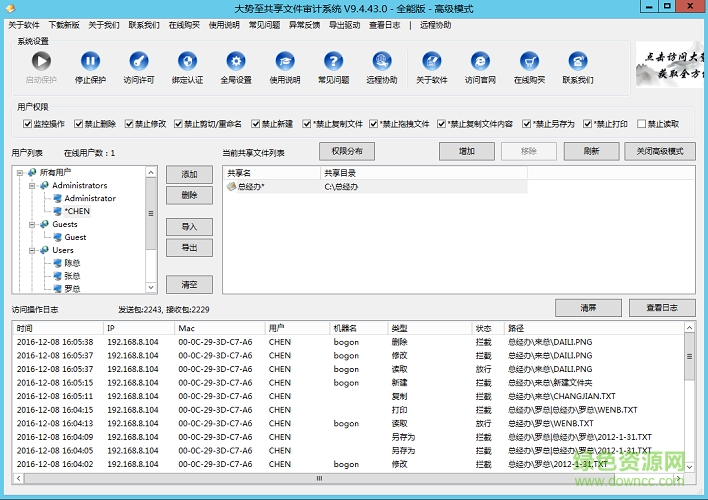Collapse the Administrators tree node
This screenshot has height=500, width=708.
[32, 186]
